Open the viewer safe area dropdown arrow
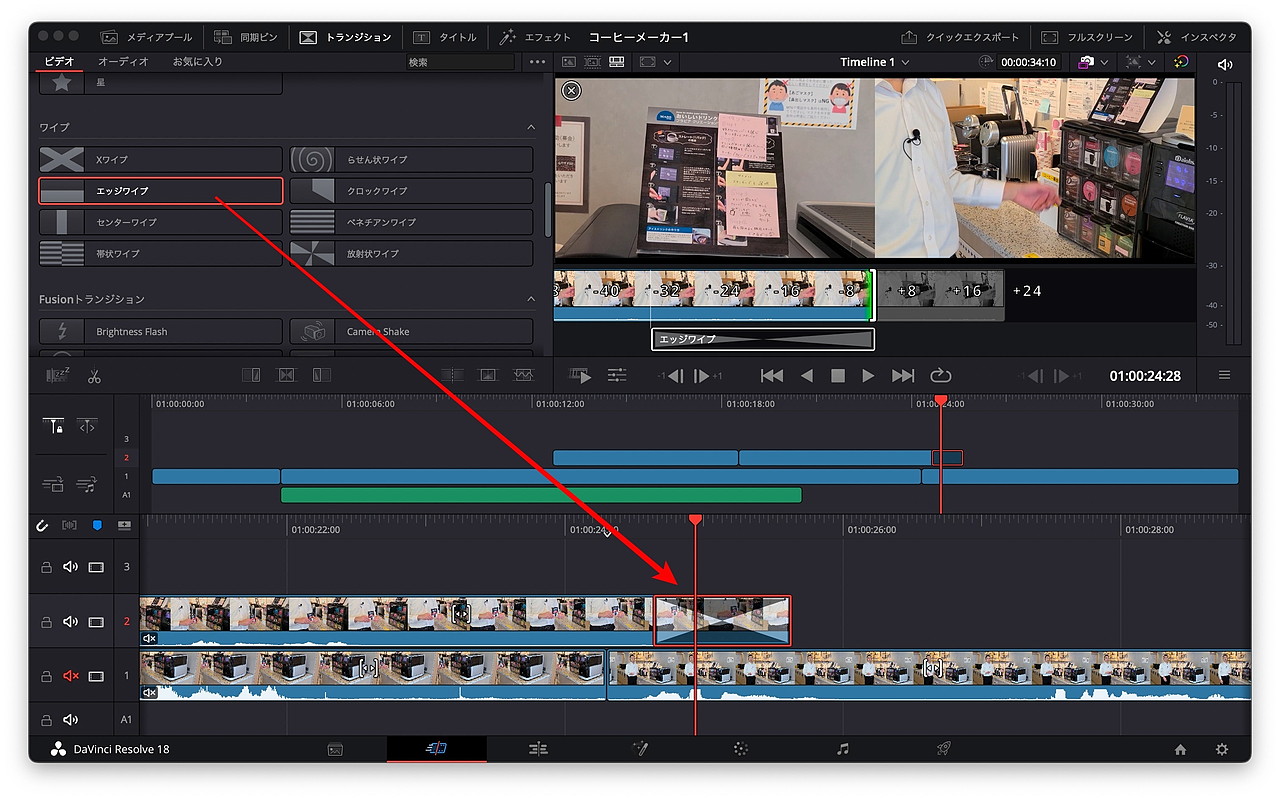Viewport: 1280px width, 798px height. [x=668, y=62]
